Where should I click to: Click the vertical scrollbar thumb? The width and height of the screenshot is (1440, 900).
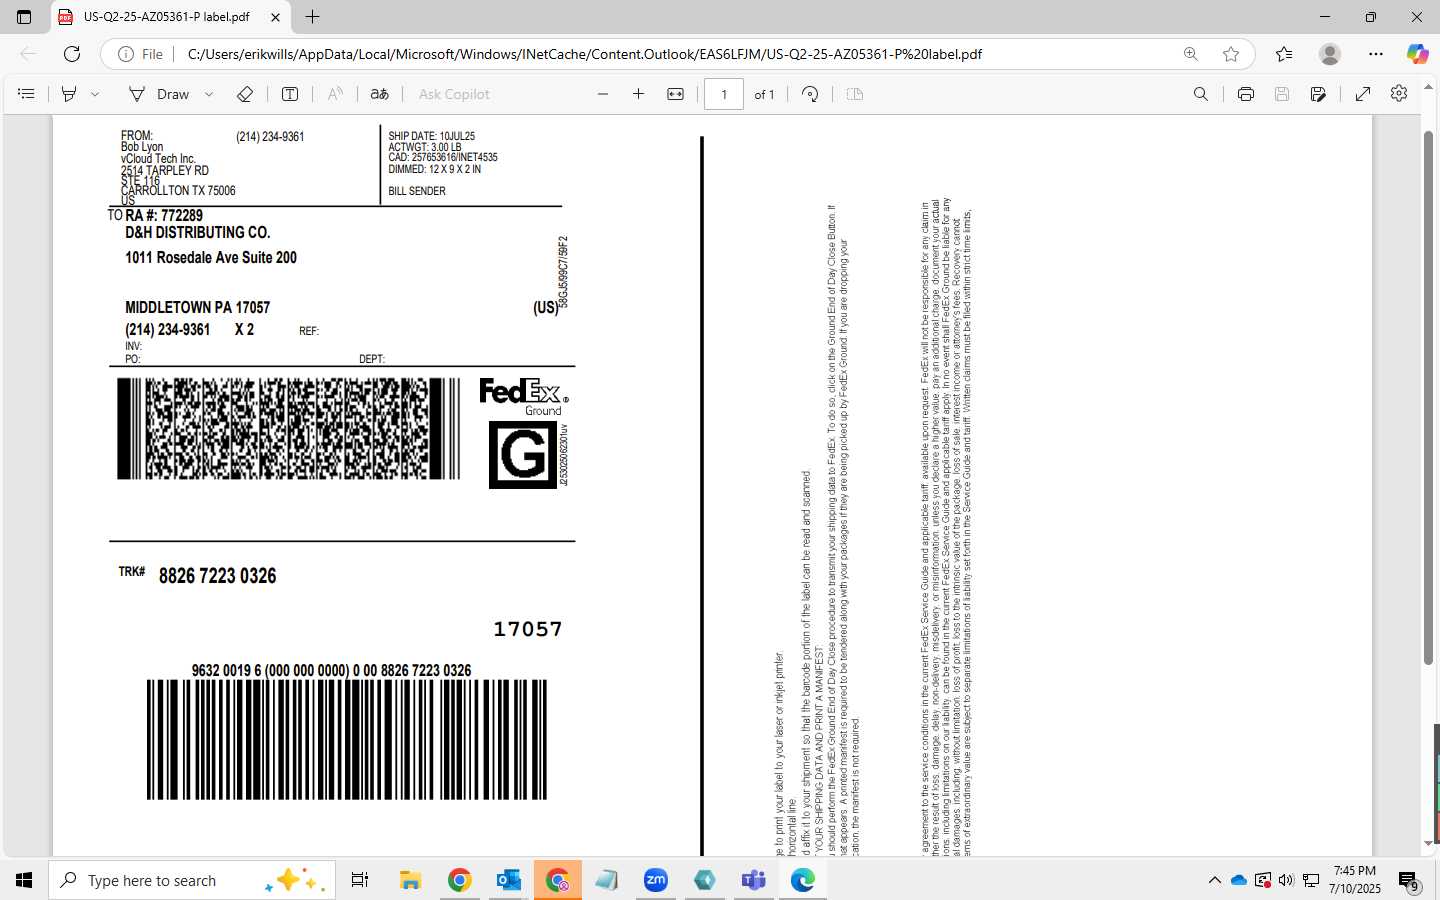pos(1429,398)
